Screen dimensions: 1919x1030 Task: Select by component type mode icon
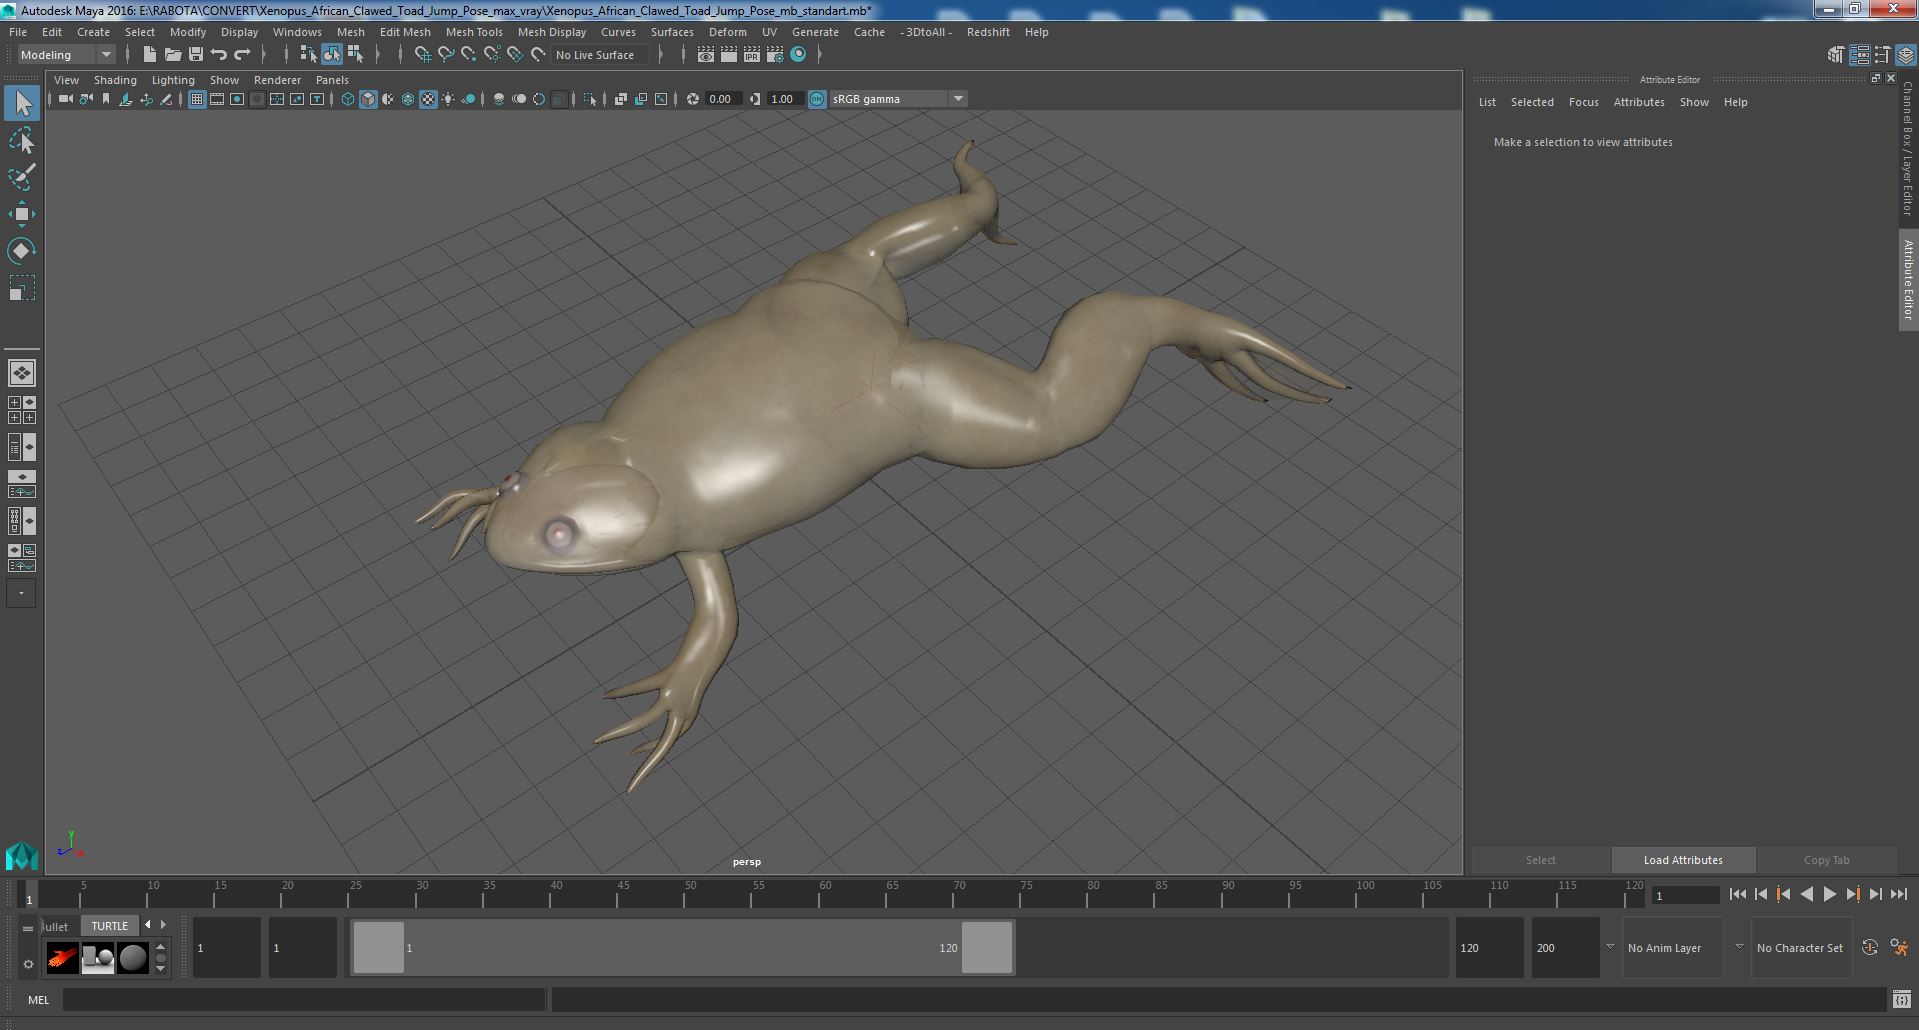355,55
